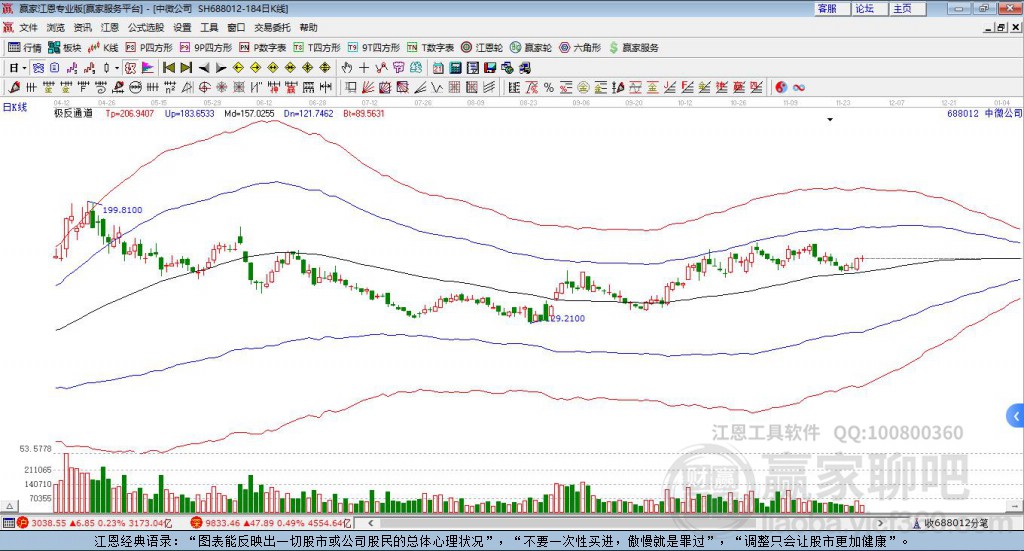Open the T数字表 tool
Viewport: 1024px width, 551px height.
click(x=430, y=48)
